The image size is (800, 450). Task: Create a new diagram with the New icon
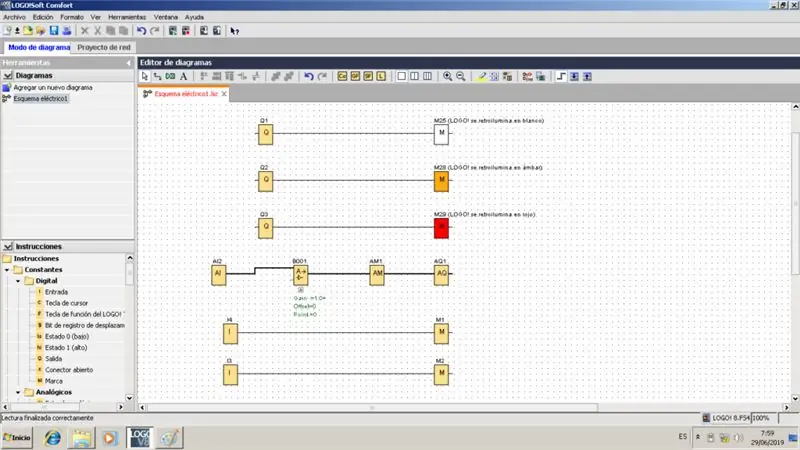tap(7, 31)
